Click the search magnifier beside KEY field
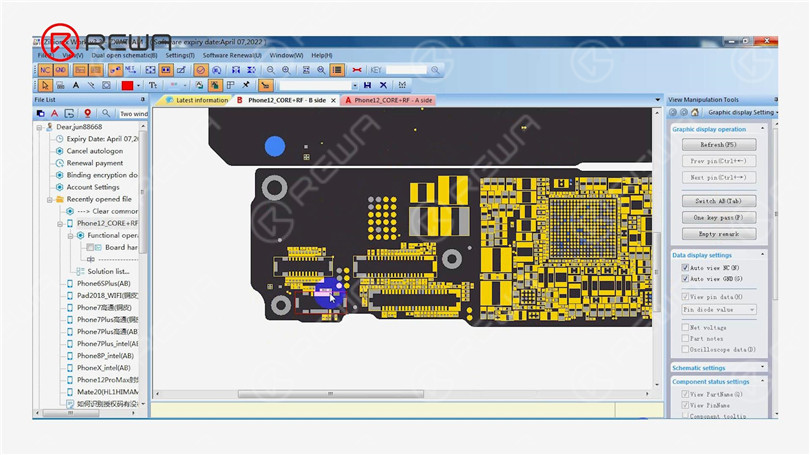Screen dimensions: 810x455 pos(435,70)
